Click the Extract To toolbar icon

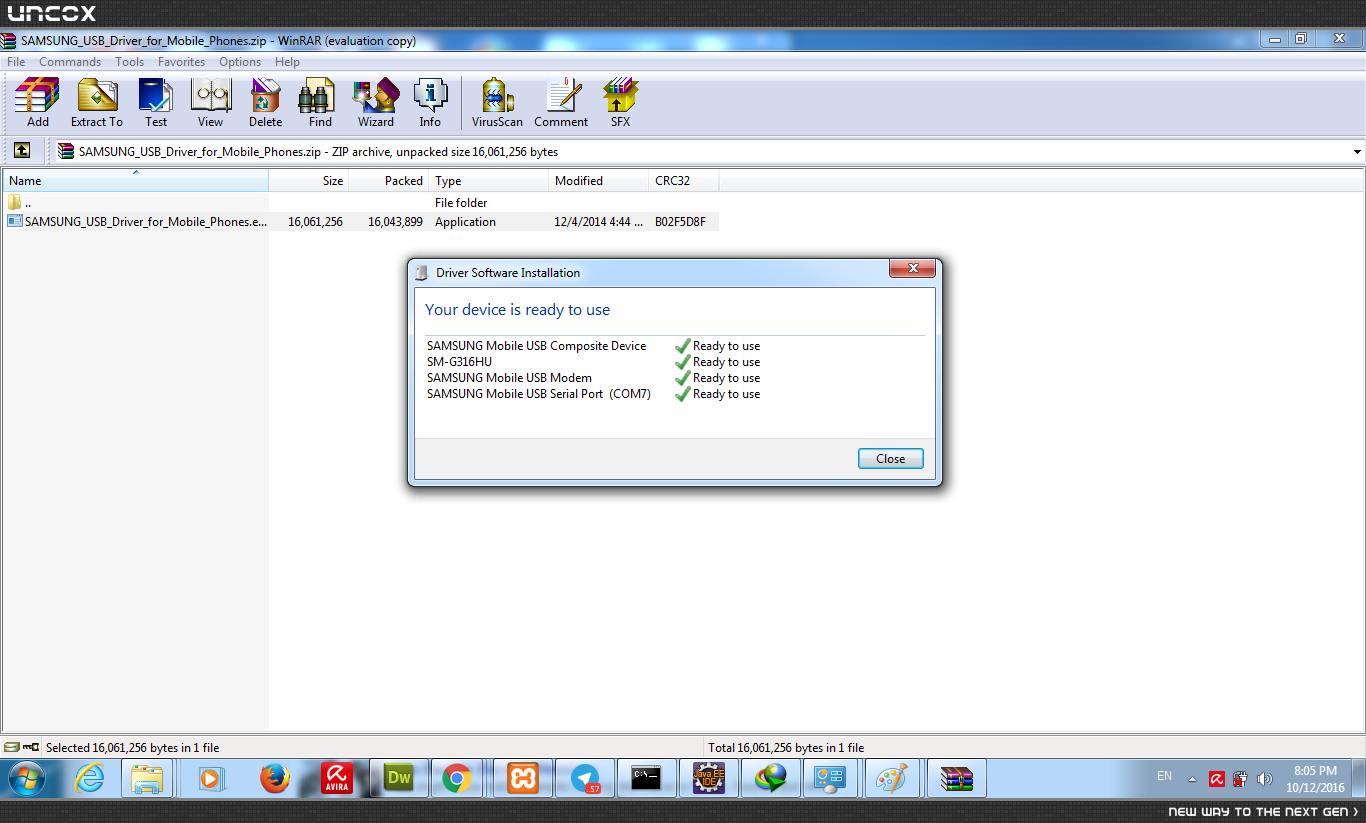coord(97,102)
